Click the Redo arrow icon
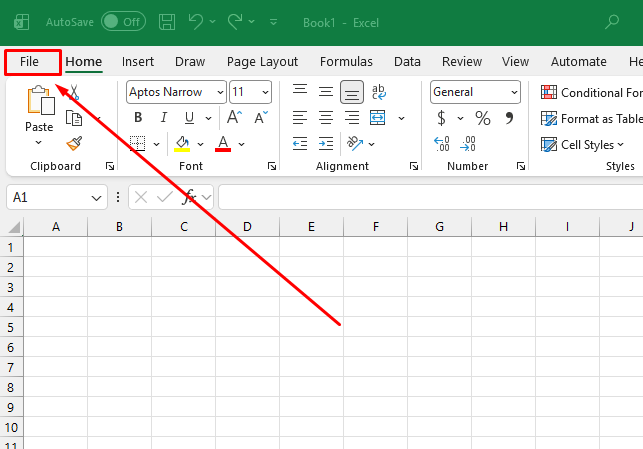 point(235,22)
